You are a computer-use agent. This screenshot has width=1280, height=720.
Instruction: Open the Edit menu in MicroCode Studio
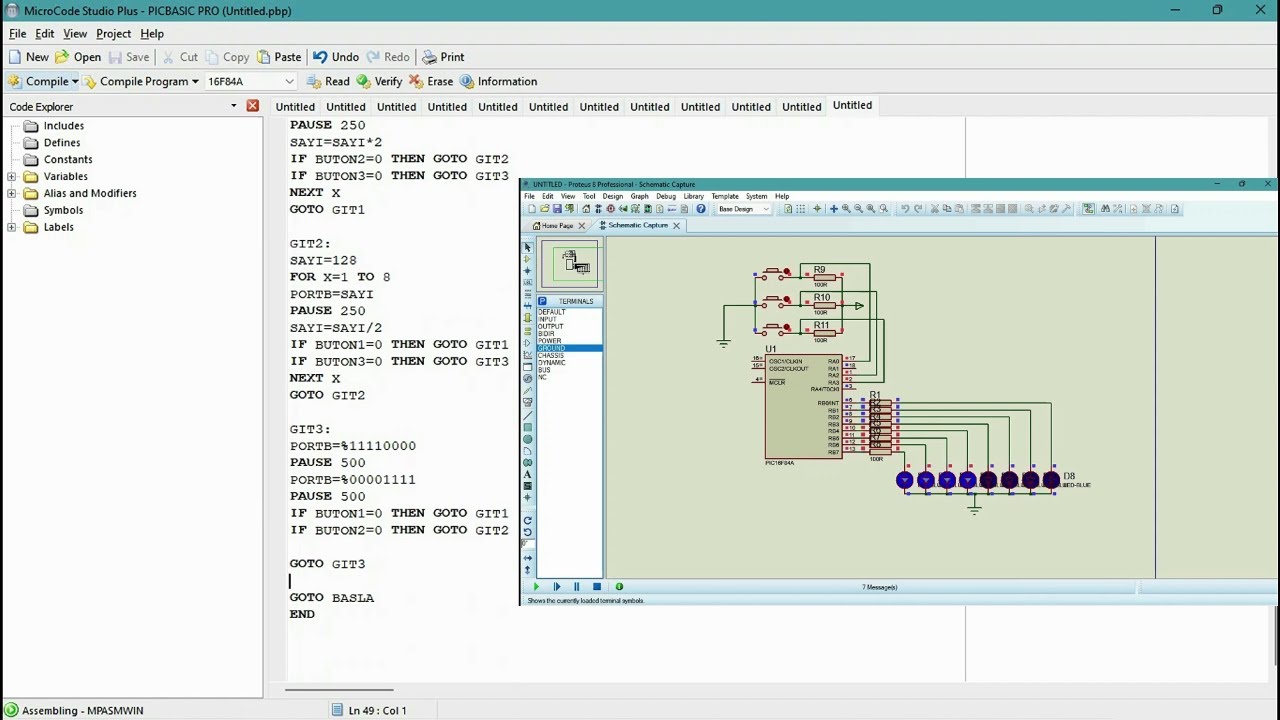(x=45, y=34)
